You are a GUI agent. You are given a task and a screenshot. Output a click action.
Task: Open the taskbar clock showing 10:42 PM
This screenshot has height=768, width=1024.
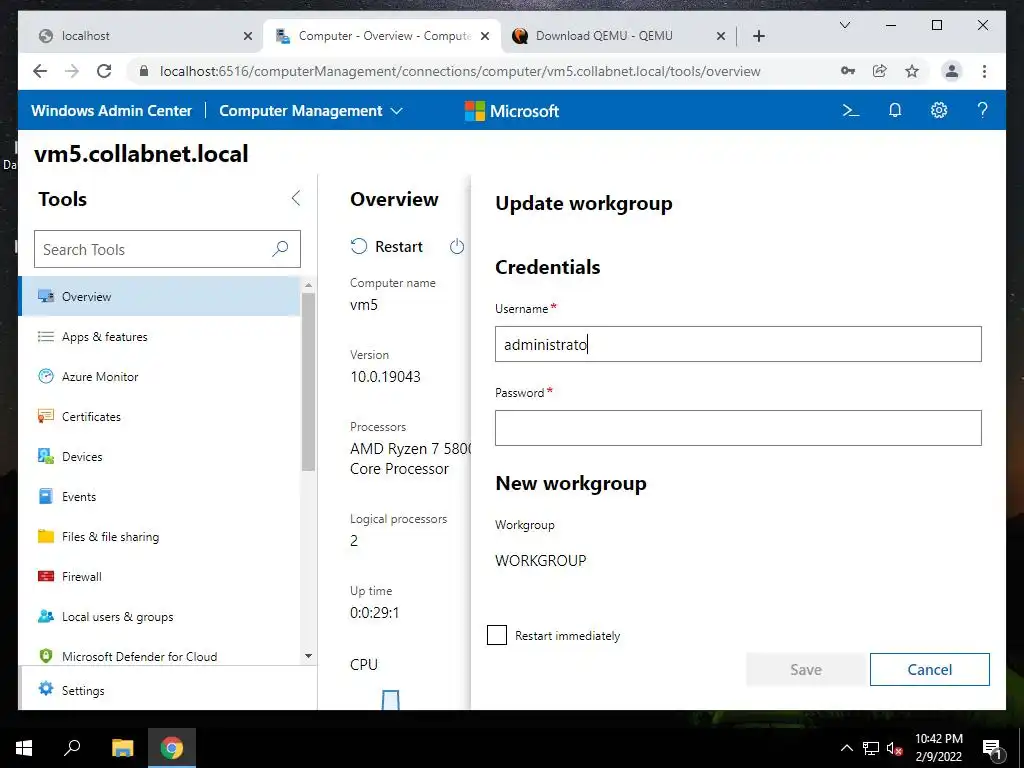pyautogui.click(x=938, y=748)
